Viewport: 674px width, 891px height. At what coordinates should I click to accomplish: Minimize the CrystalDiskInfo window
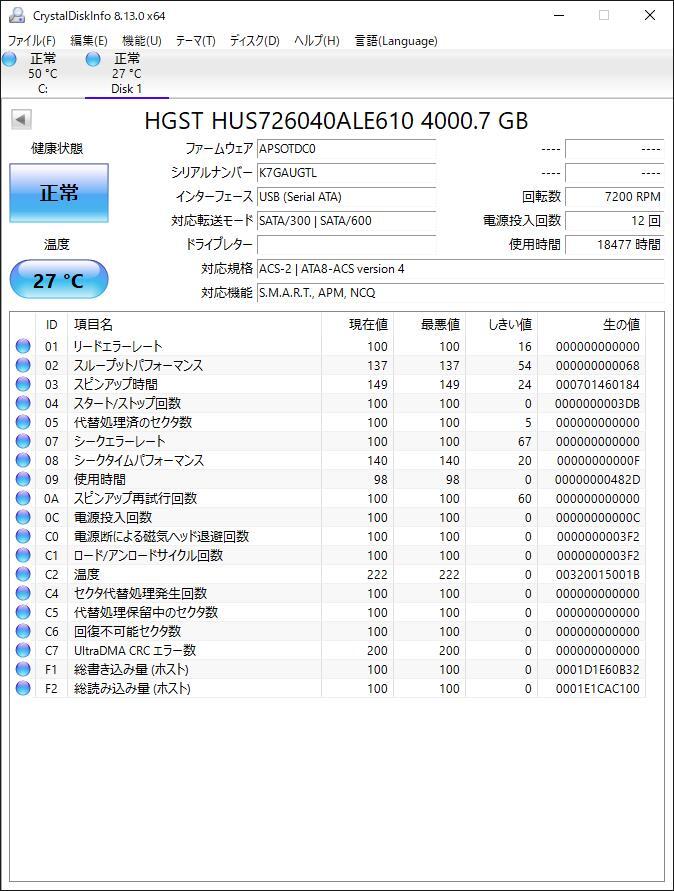[559, 15]
